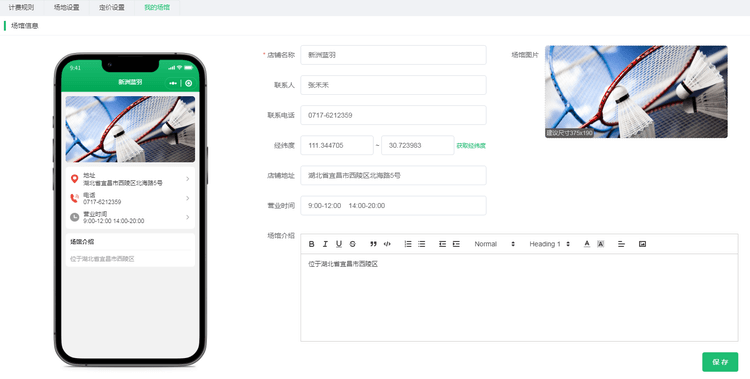
Task: Expand the 地址 row in phone preview
Action: (130, 179)
